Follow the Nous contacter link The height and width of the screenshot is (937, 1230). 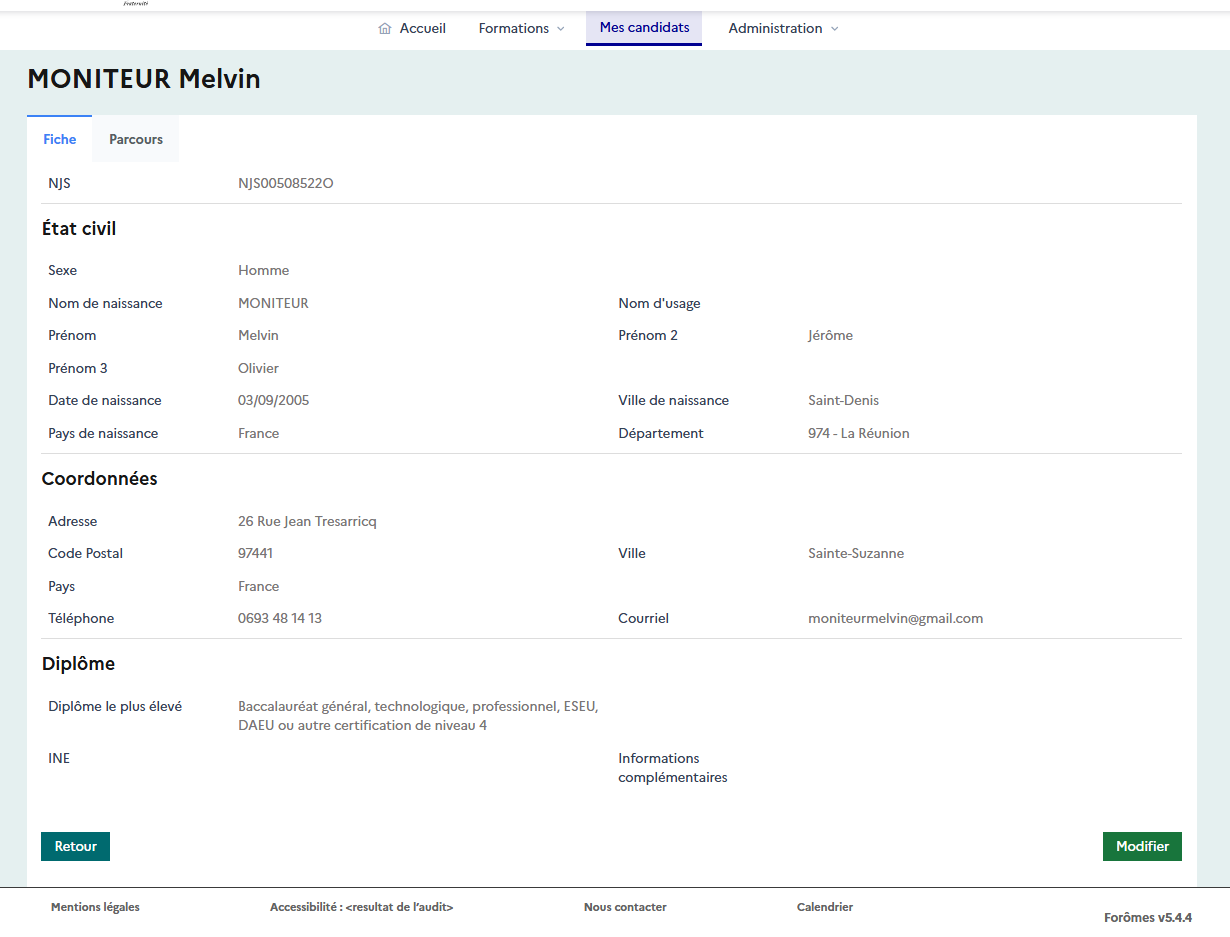(625, 907)
